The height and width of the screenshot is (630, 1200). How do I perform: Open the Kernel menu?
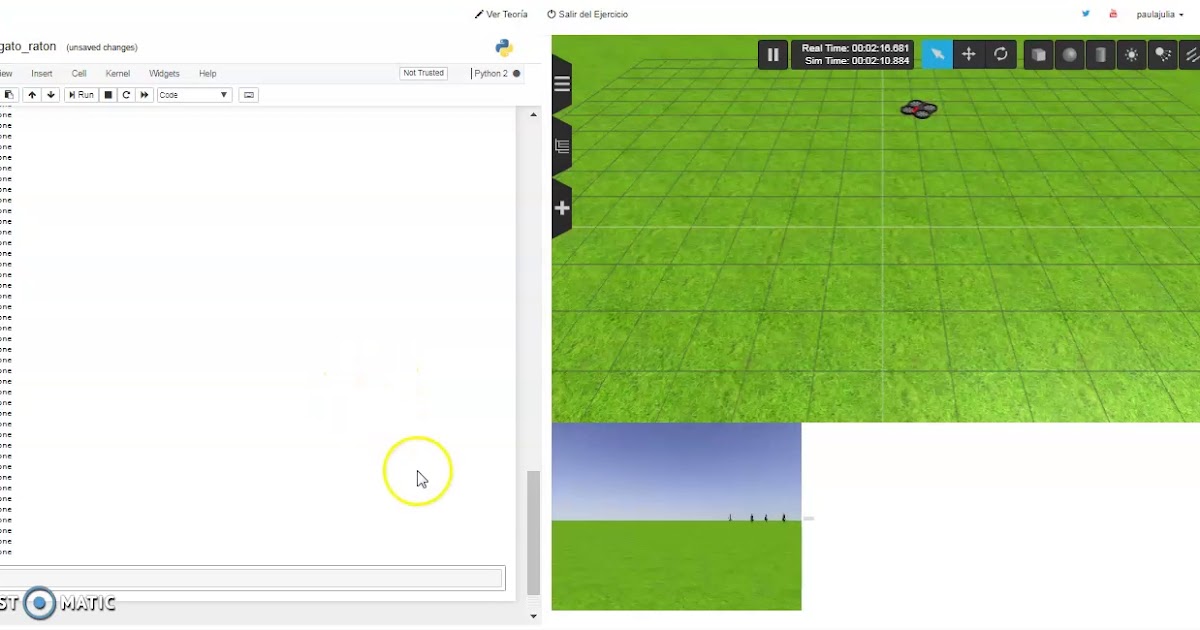point(118,74)
